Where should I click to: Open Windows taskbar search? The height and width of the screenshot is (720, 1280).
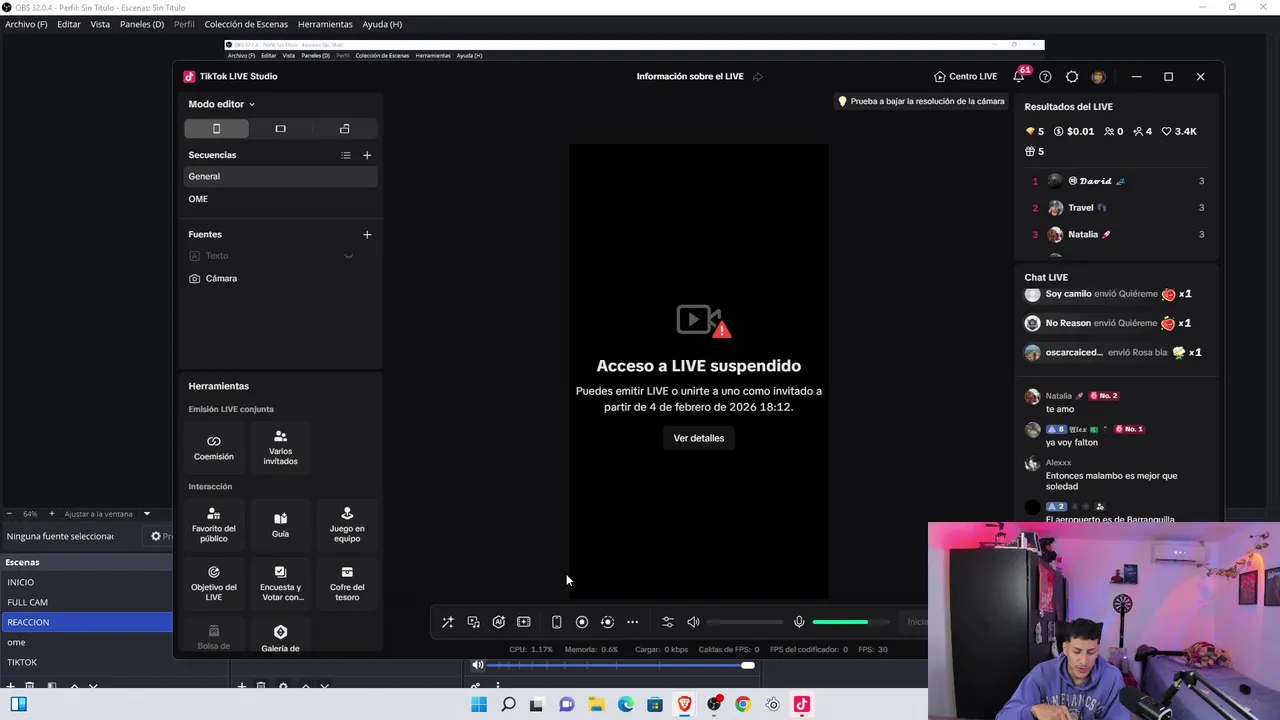[x=508, y=705]
